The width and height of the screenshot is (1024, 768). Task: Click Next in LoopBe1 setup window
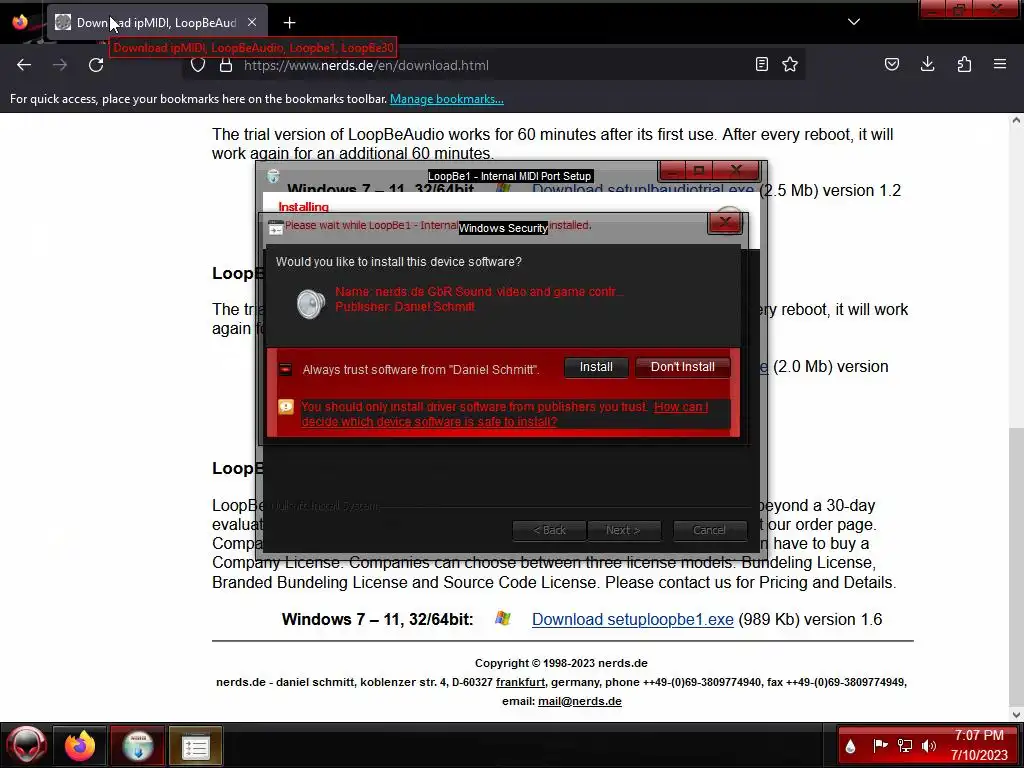[x=623, y=530]
